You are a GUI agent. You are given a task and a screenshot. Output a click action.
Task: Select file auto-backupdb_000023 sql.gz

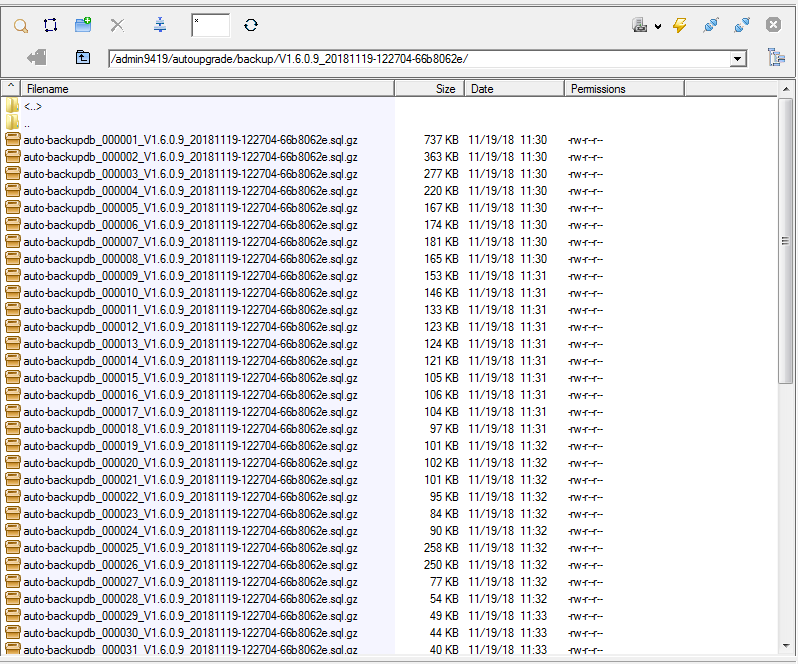[x=190, y=514]
